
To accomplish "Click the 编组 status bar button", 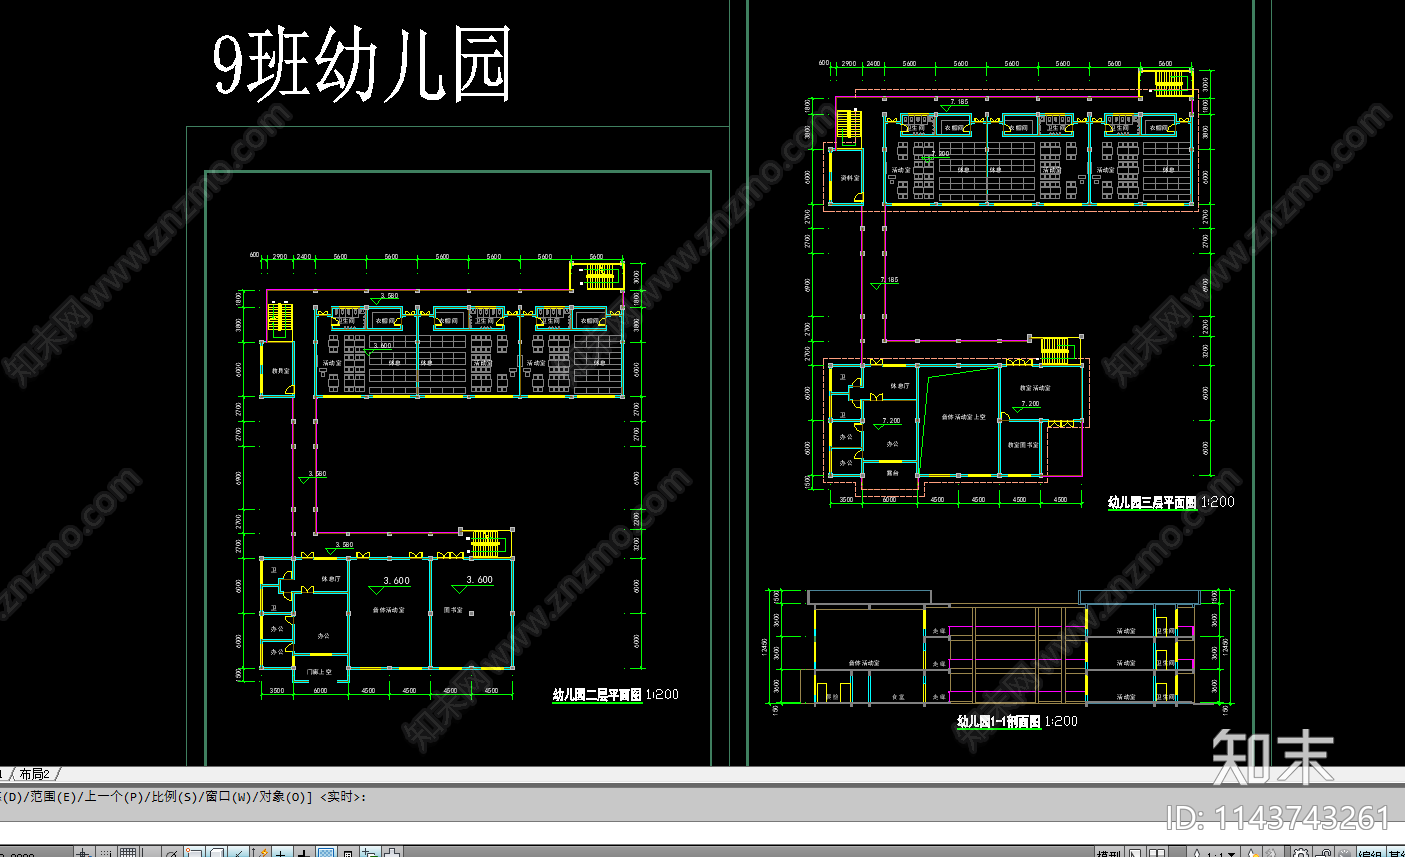I will [1371, 852].
